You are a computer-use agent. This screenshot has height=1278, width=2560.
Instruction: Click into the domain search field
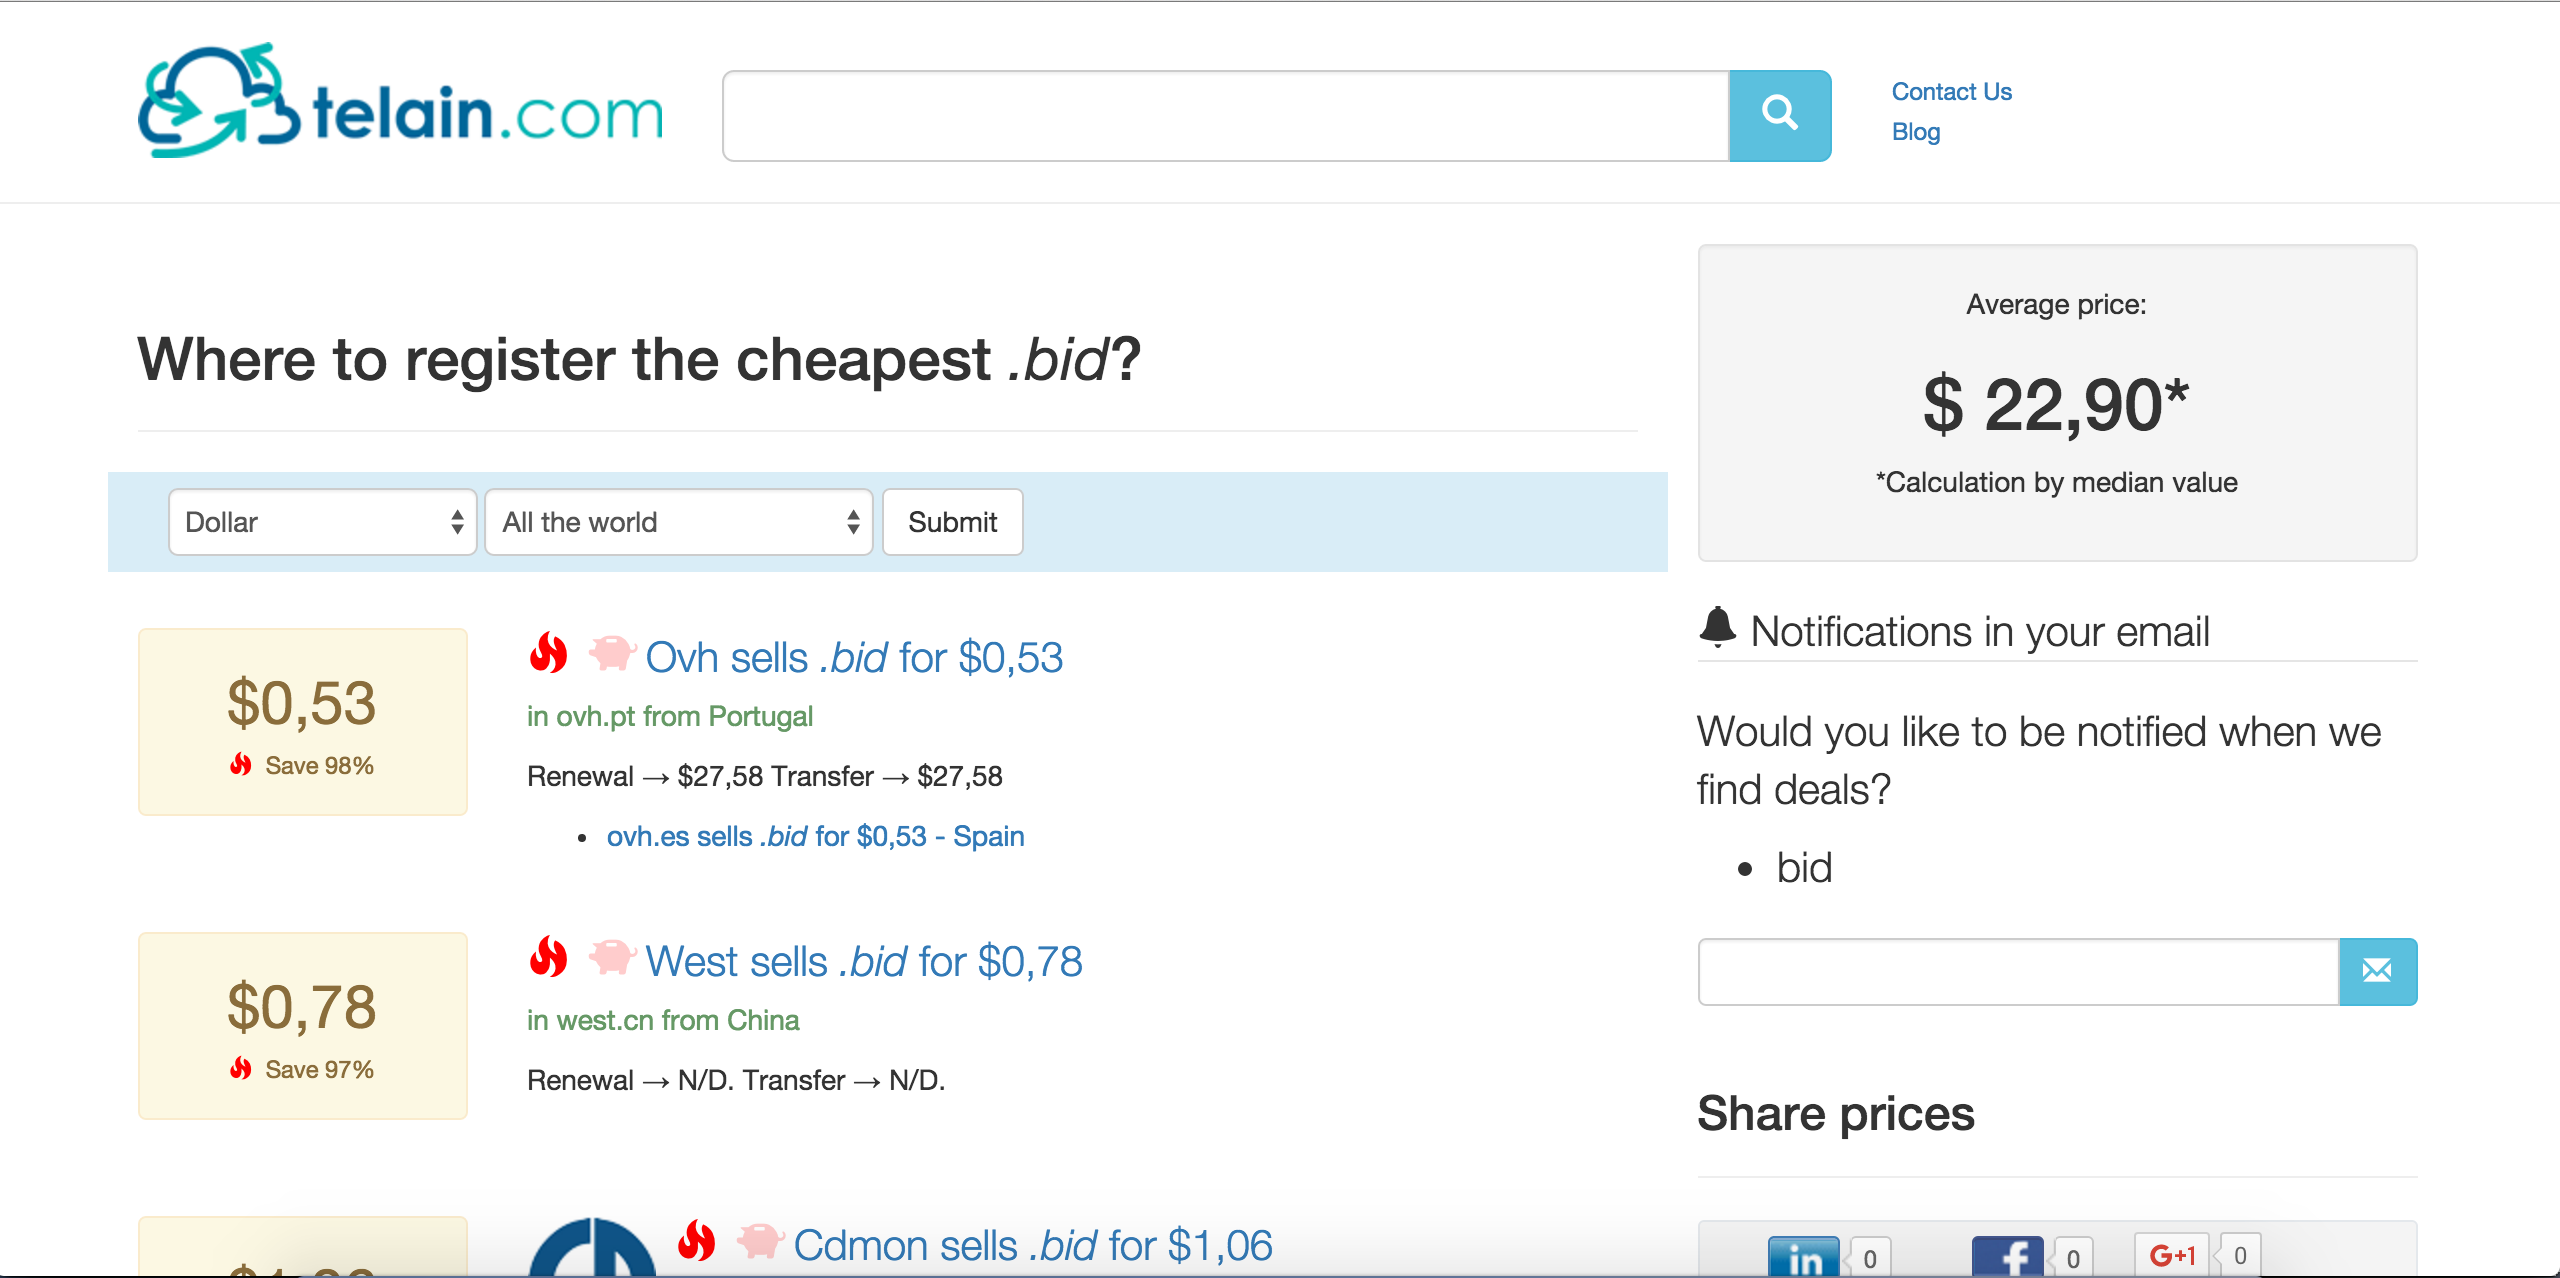1225,116
